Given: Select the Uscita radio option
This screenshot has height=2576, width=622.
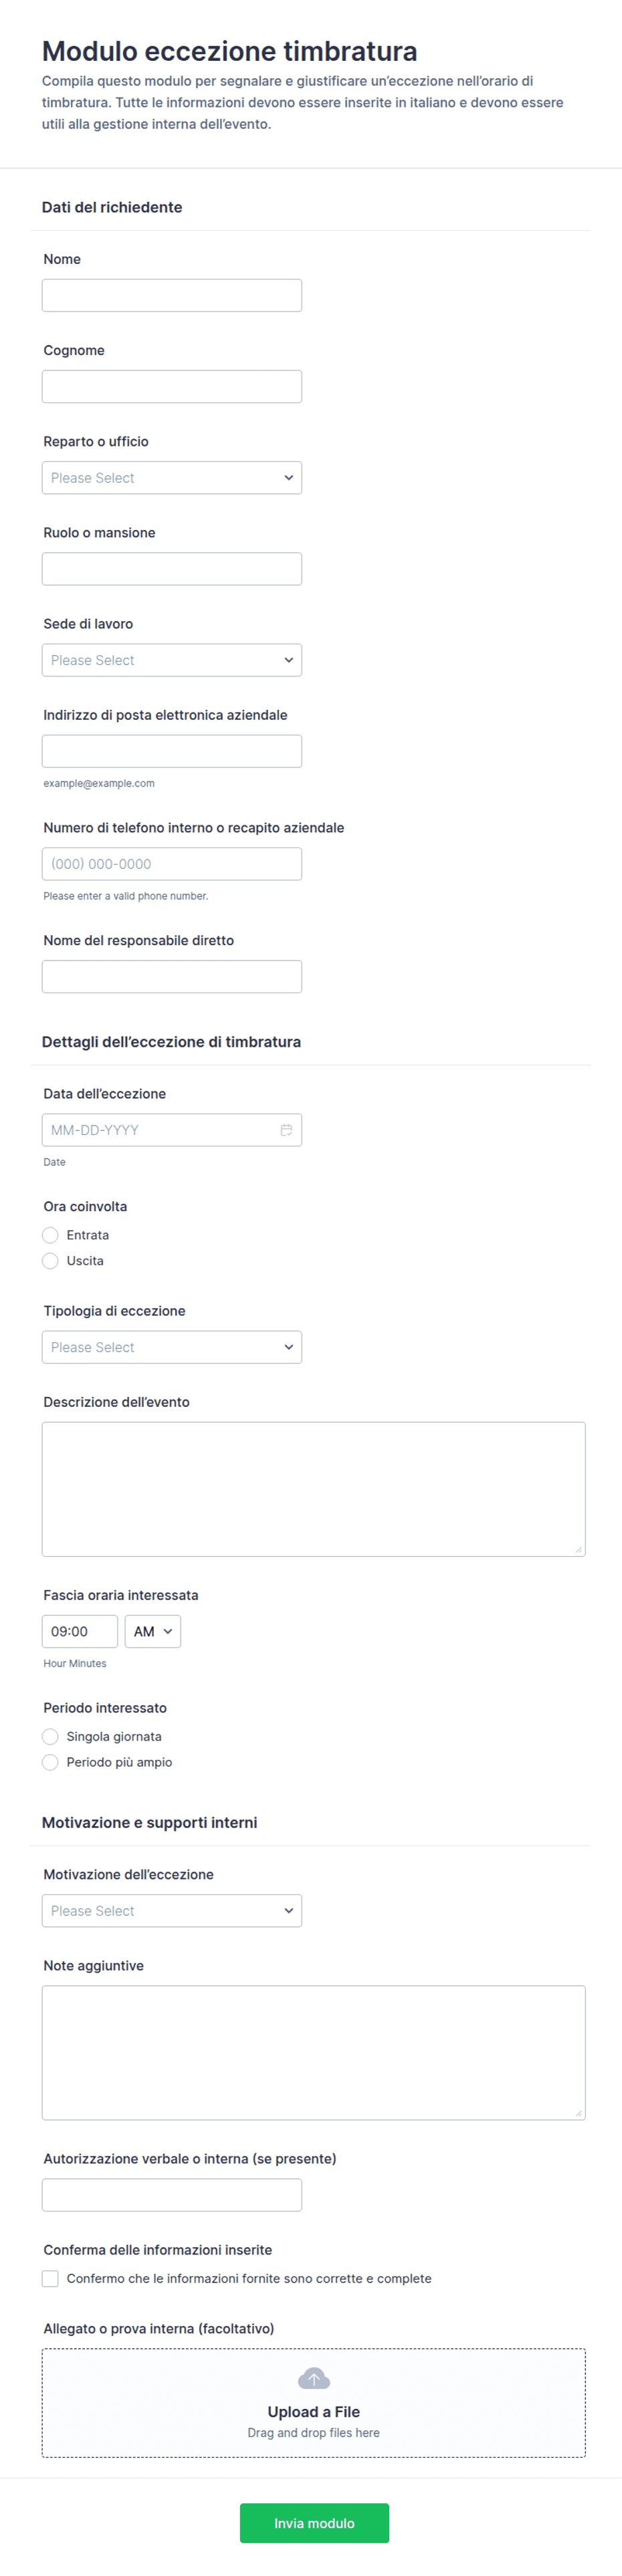Looking at the screenshot, I should click(x=50, y=1261).
